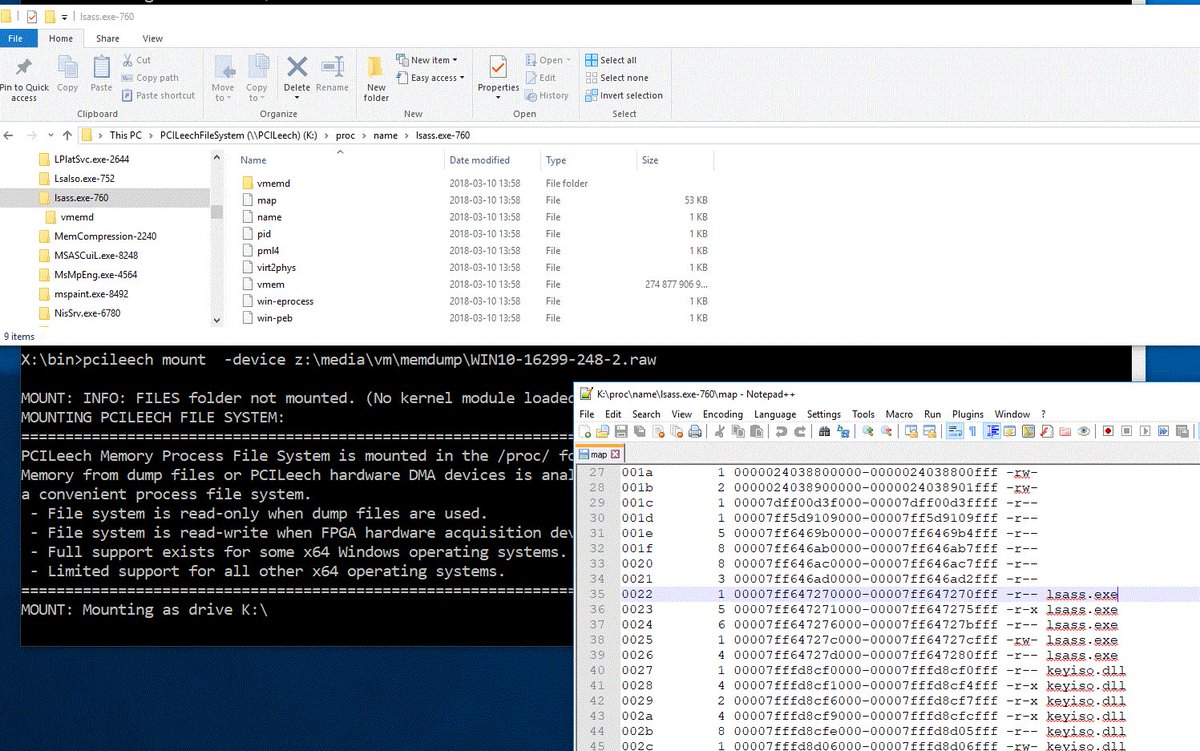The width and height of the screenshot is (1200, 751).
Task: Open the Encoding menu in Notepad++
Action: [722, 414]
